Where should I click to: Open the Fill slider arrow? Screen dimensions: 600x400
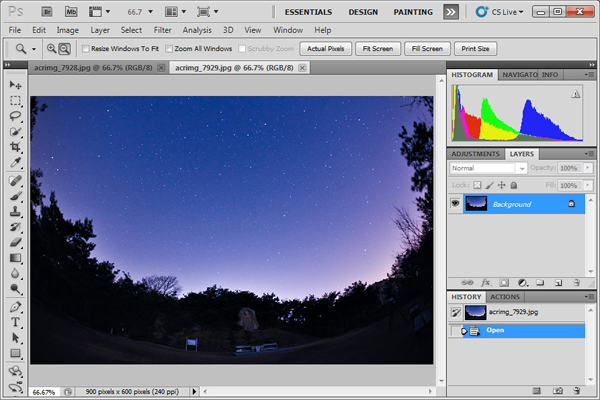click(588, 185)
